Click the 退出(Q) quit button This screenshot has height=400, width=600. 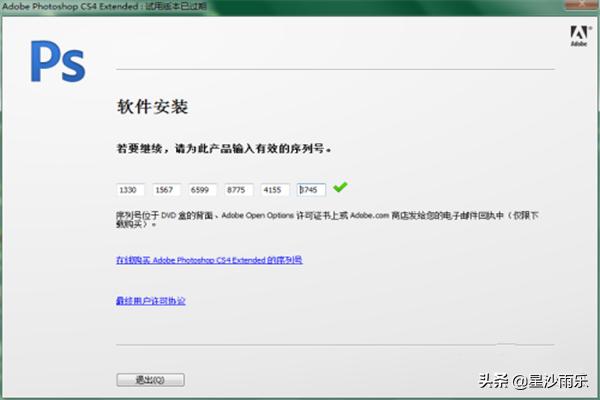click(150, 380)
